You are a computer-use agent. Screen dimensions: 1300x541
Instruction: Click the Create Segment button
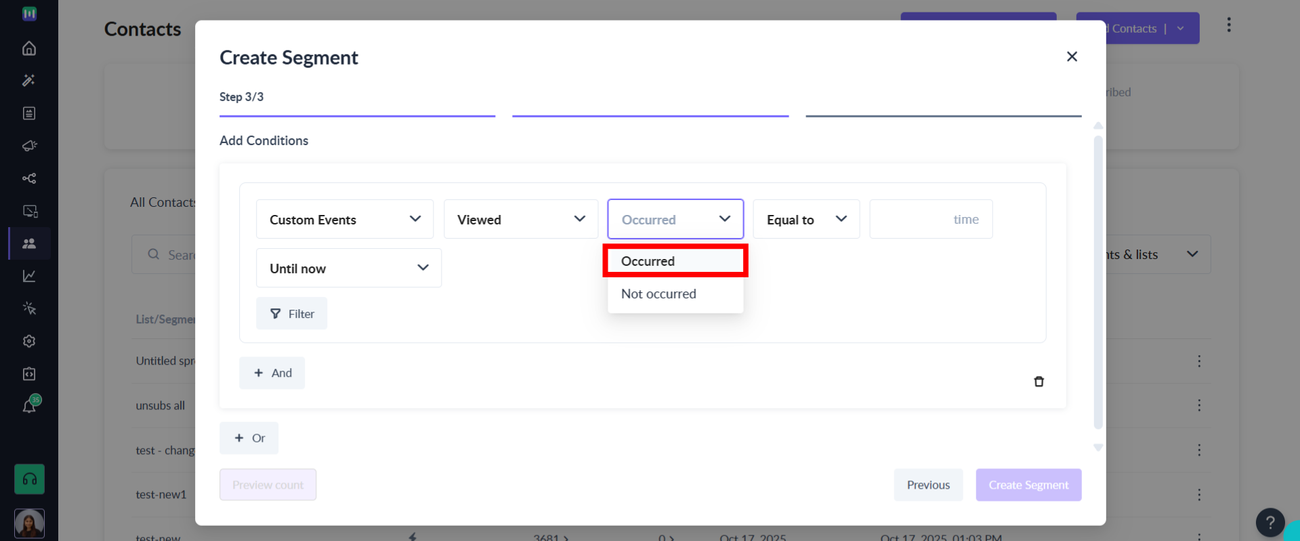1029,485
